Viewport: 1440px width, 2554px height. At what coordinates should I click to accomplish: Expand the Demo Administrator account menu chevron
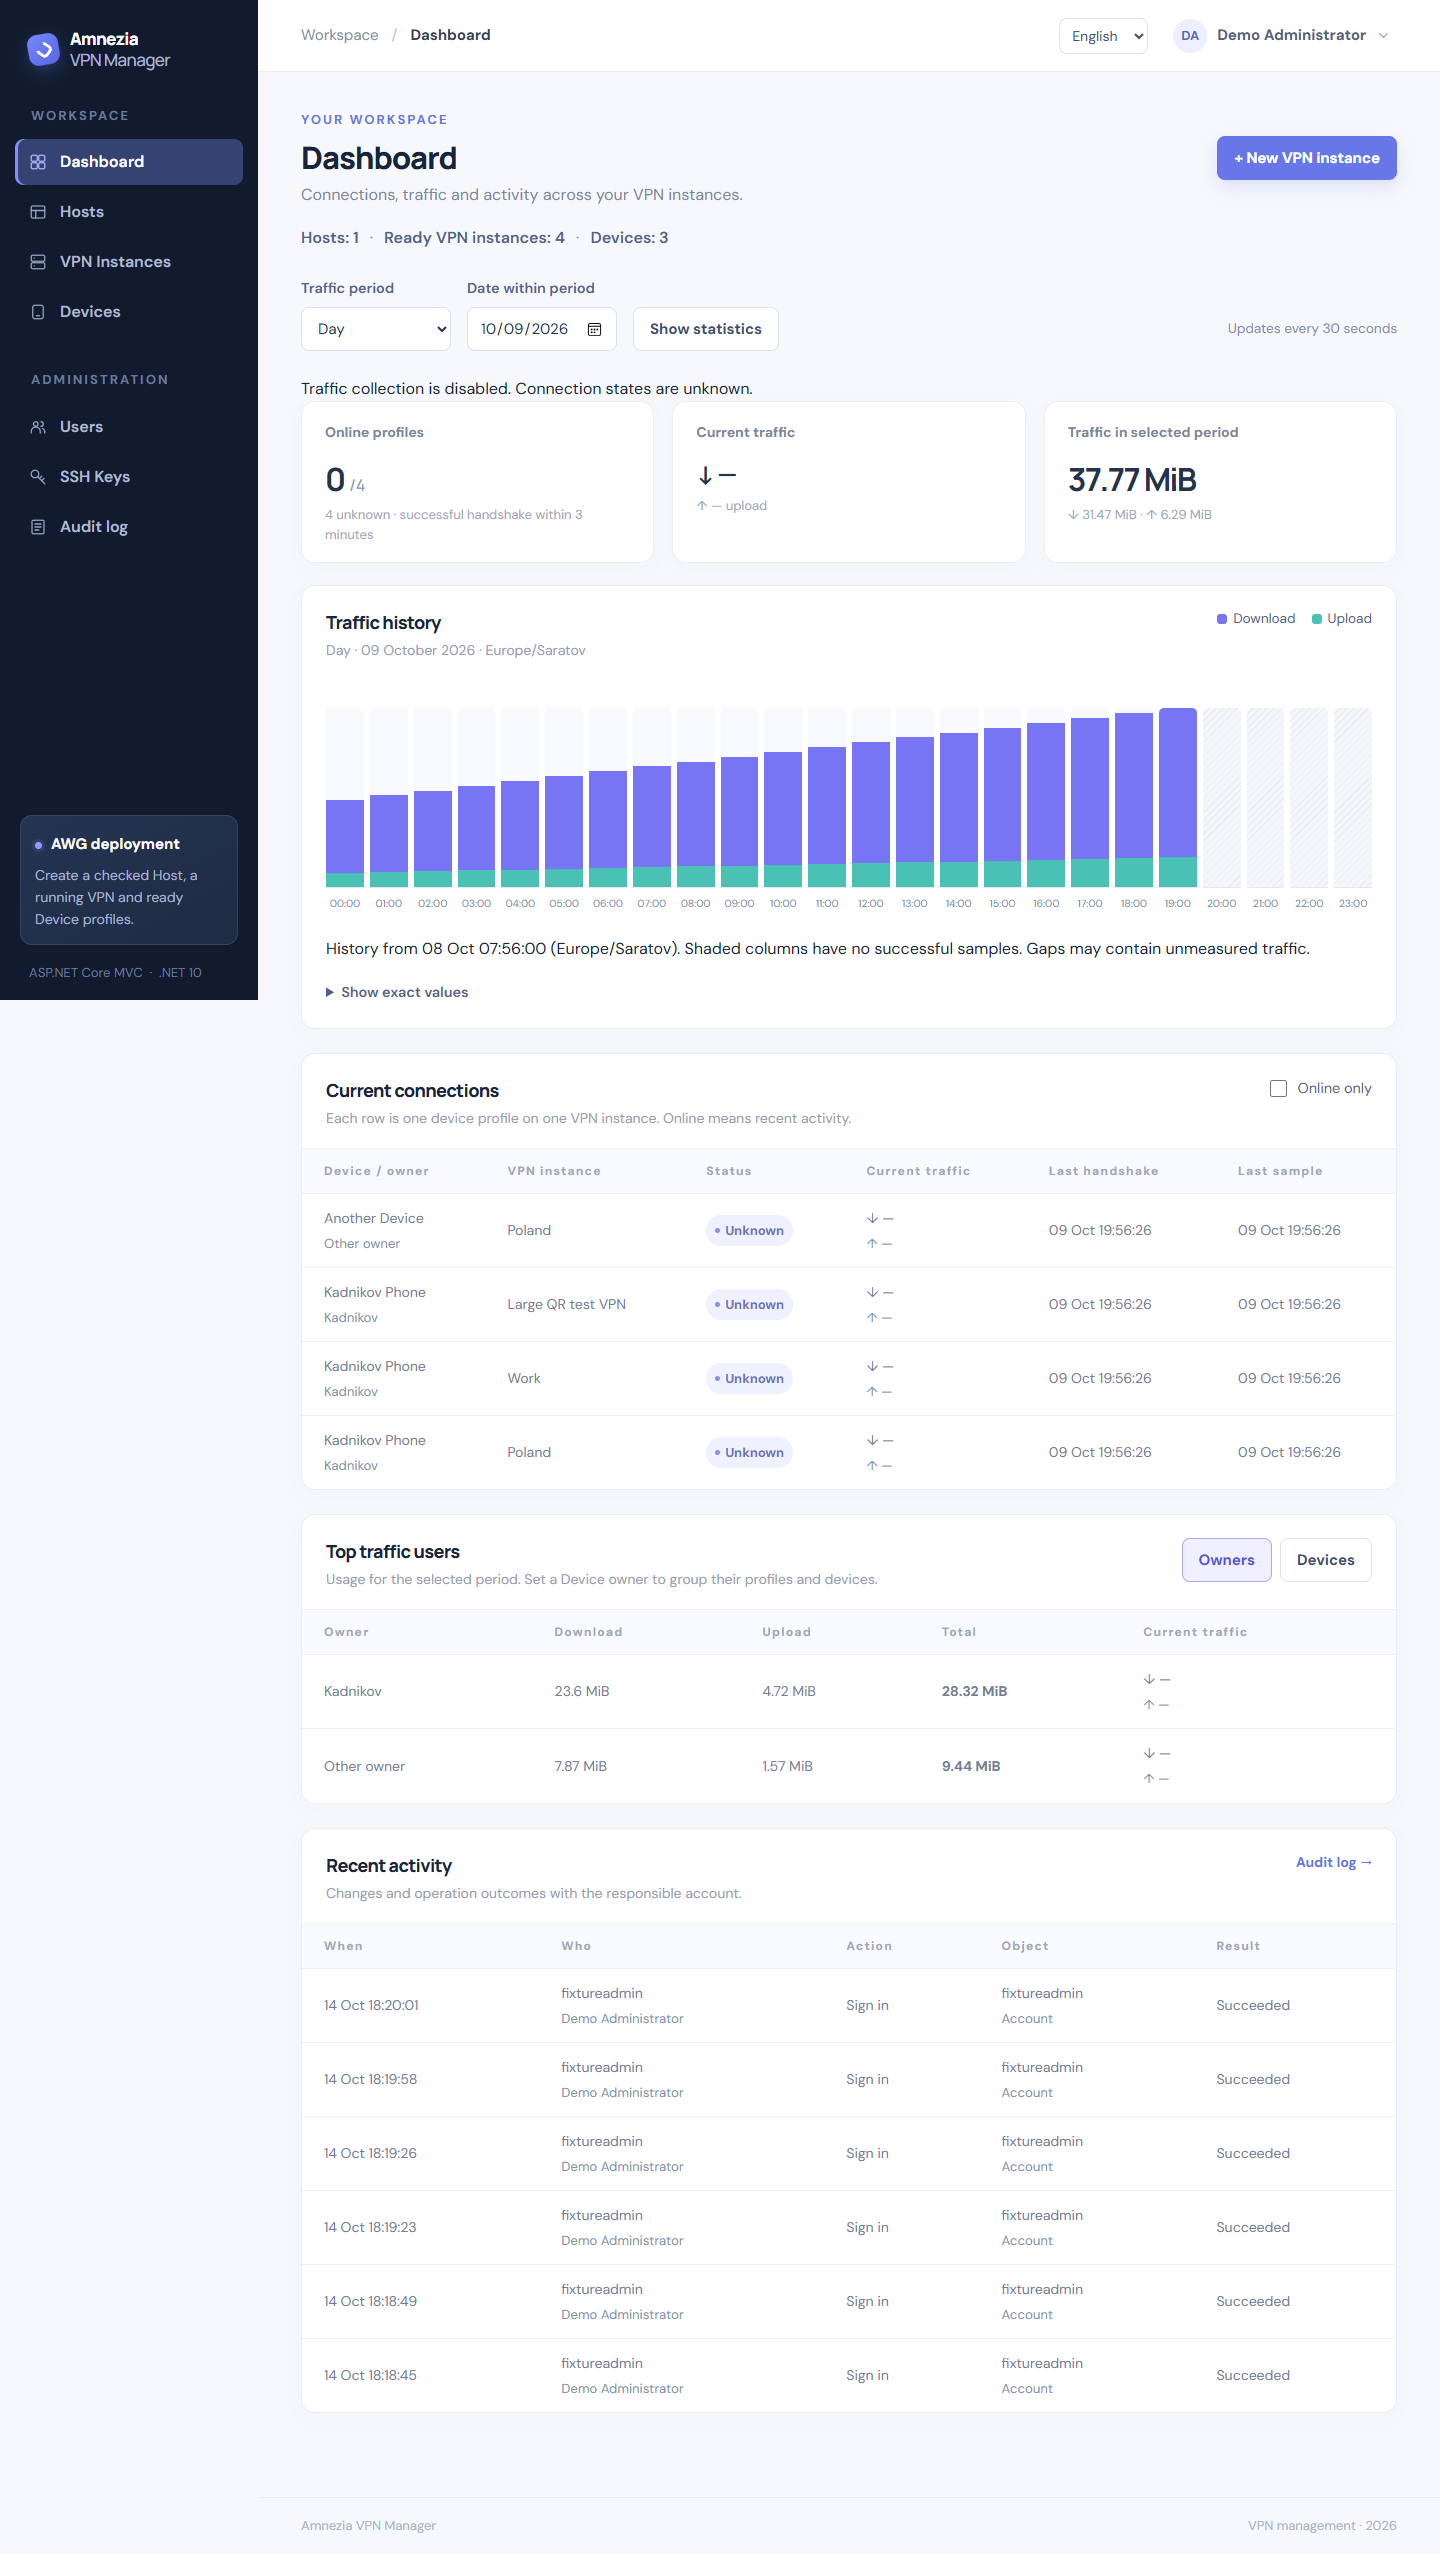pos(1384,36)
